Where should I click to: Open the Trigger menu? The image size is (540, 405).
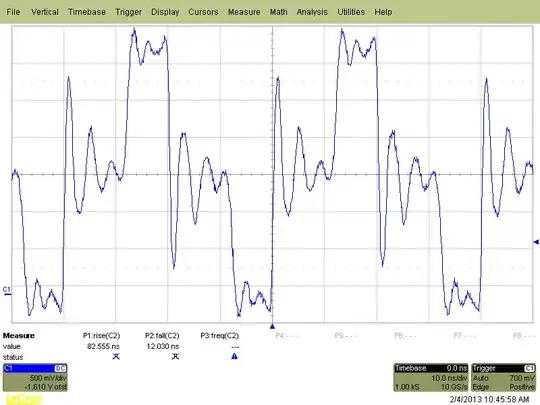tap(128, 12)
